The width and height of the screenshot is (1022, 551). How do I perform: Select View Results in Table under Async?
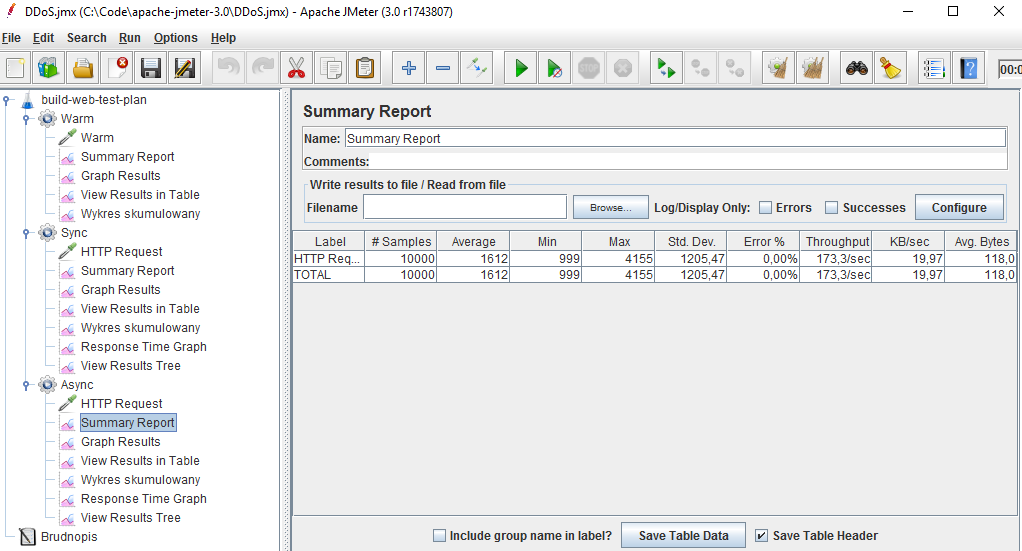click(140, 461)
